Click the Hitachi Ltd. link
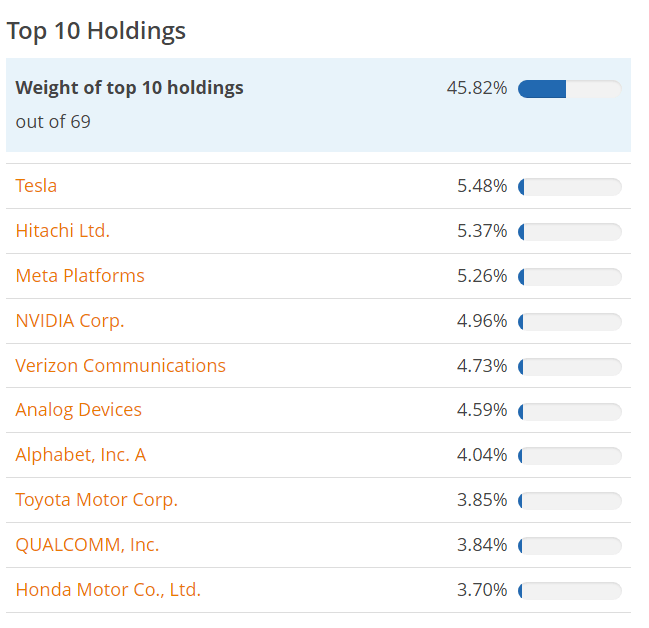 click(63, 231)
